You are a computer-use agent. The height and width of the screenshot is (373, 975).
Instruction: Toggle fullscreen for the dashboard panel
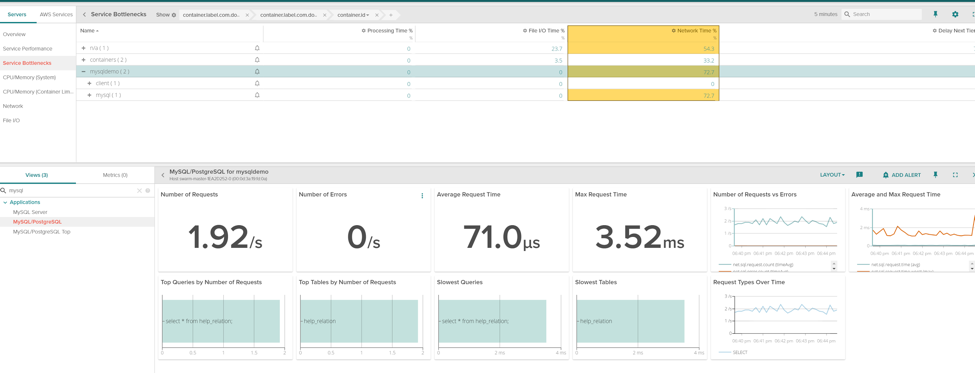955,175
